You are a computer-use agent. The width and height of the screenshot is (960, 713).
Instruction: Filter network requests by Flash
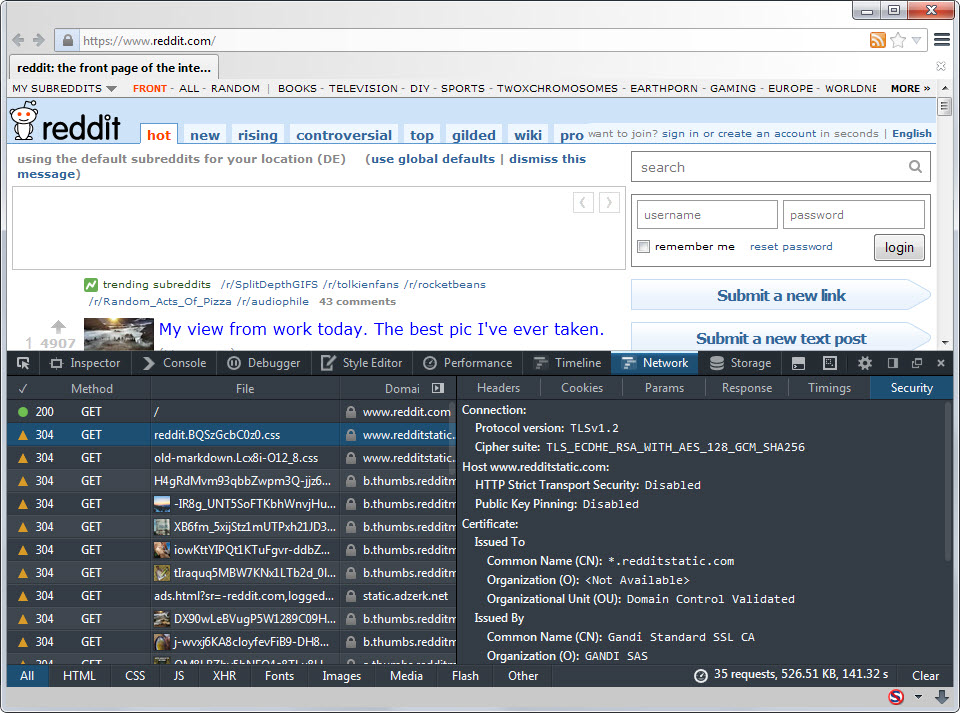click(x=465, y=676)
